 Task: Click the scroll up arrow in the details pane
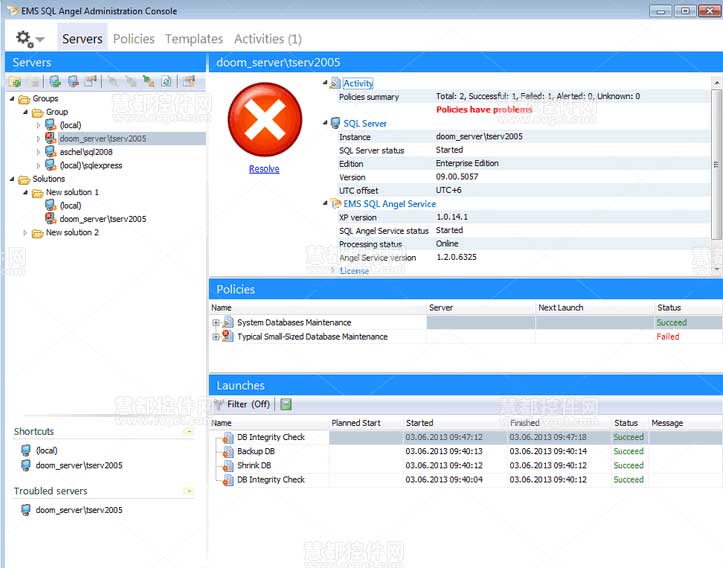coord(717,83)
